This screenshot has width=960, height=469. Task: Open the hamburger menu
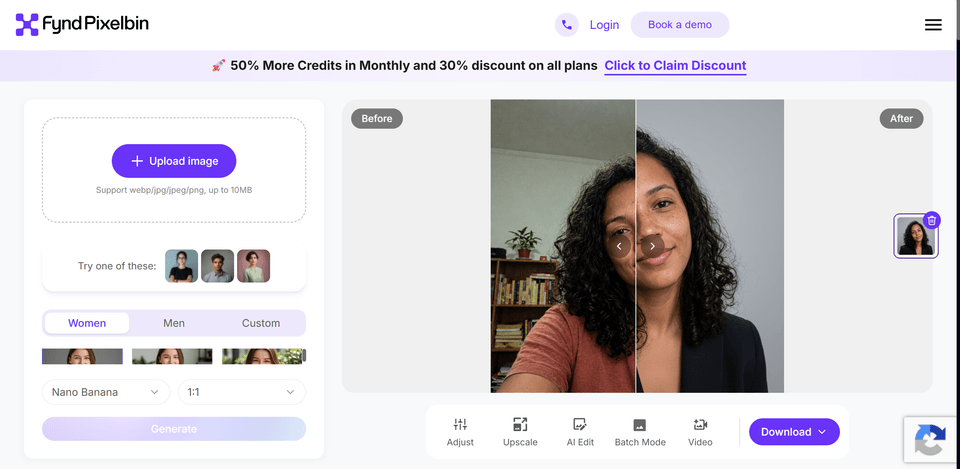(x=933, y=25)
